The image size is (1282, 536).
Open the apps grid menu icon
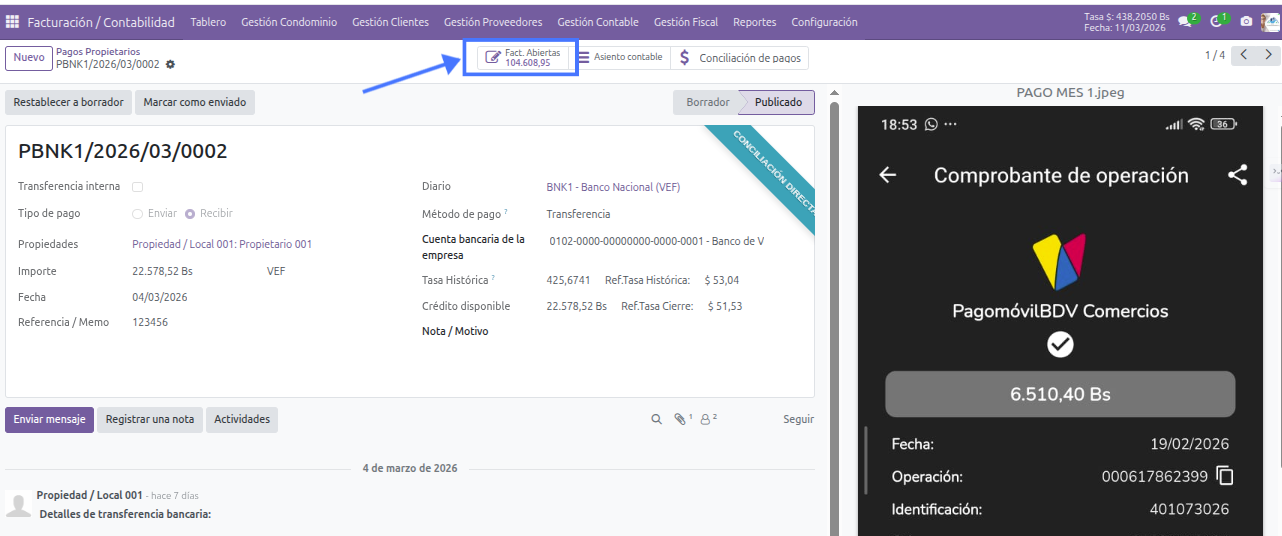click(x=12, y=22)
